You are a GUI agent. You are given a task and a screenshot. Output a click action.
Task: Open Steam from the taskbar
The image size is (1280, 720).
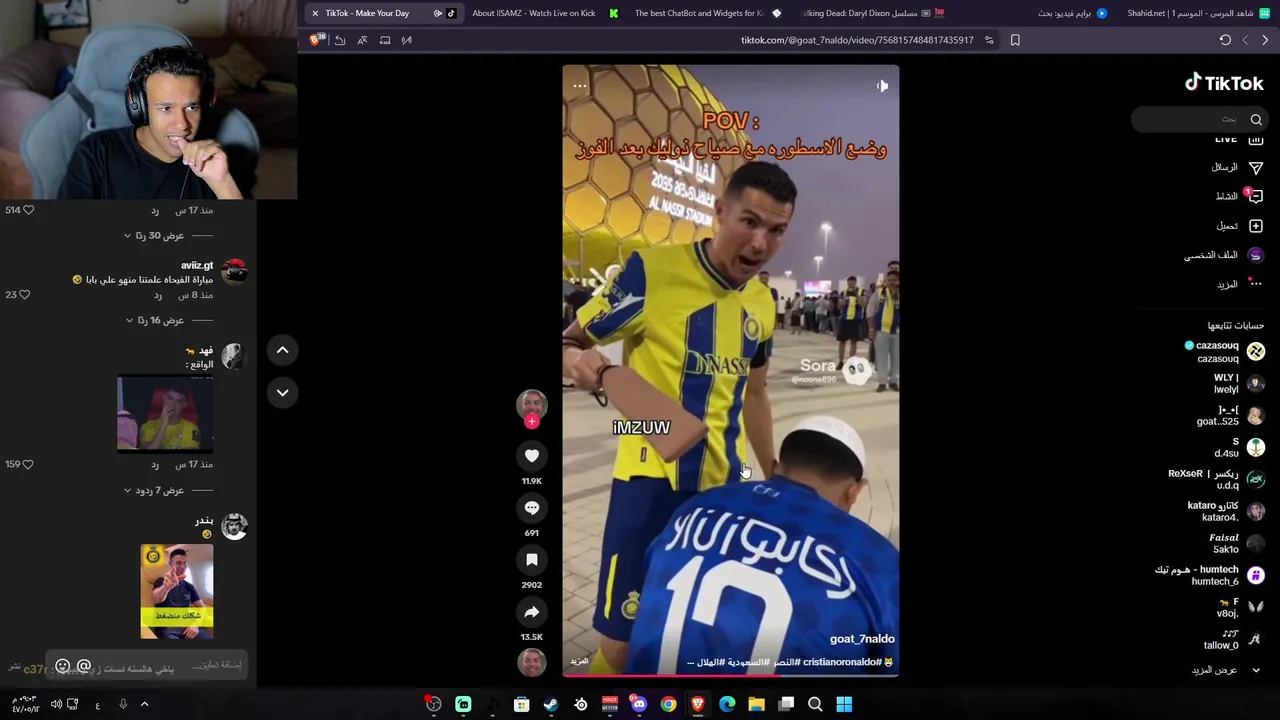pyautogui.click(x=551, y=705)
